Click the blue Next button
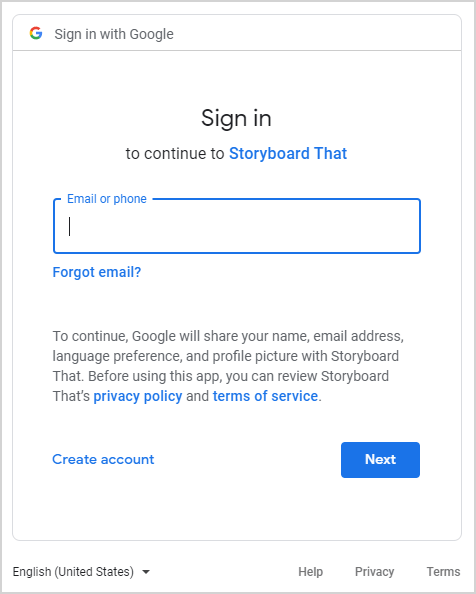This screenshot has height=594, width=476. click(x=380, y=460)
